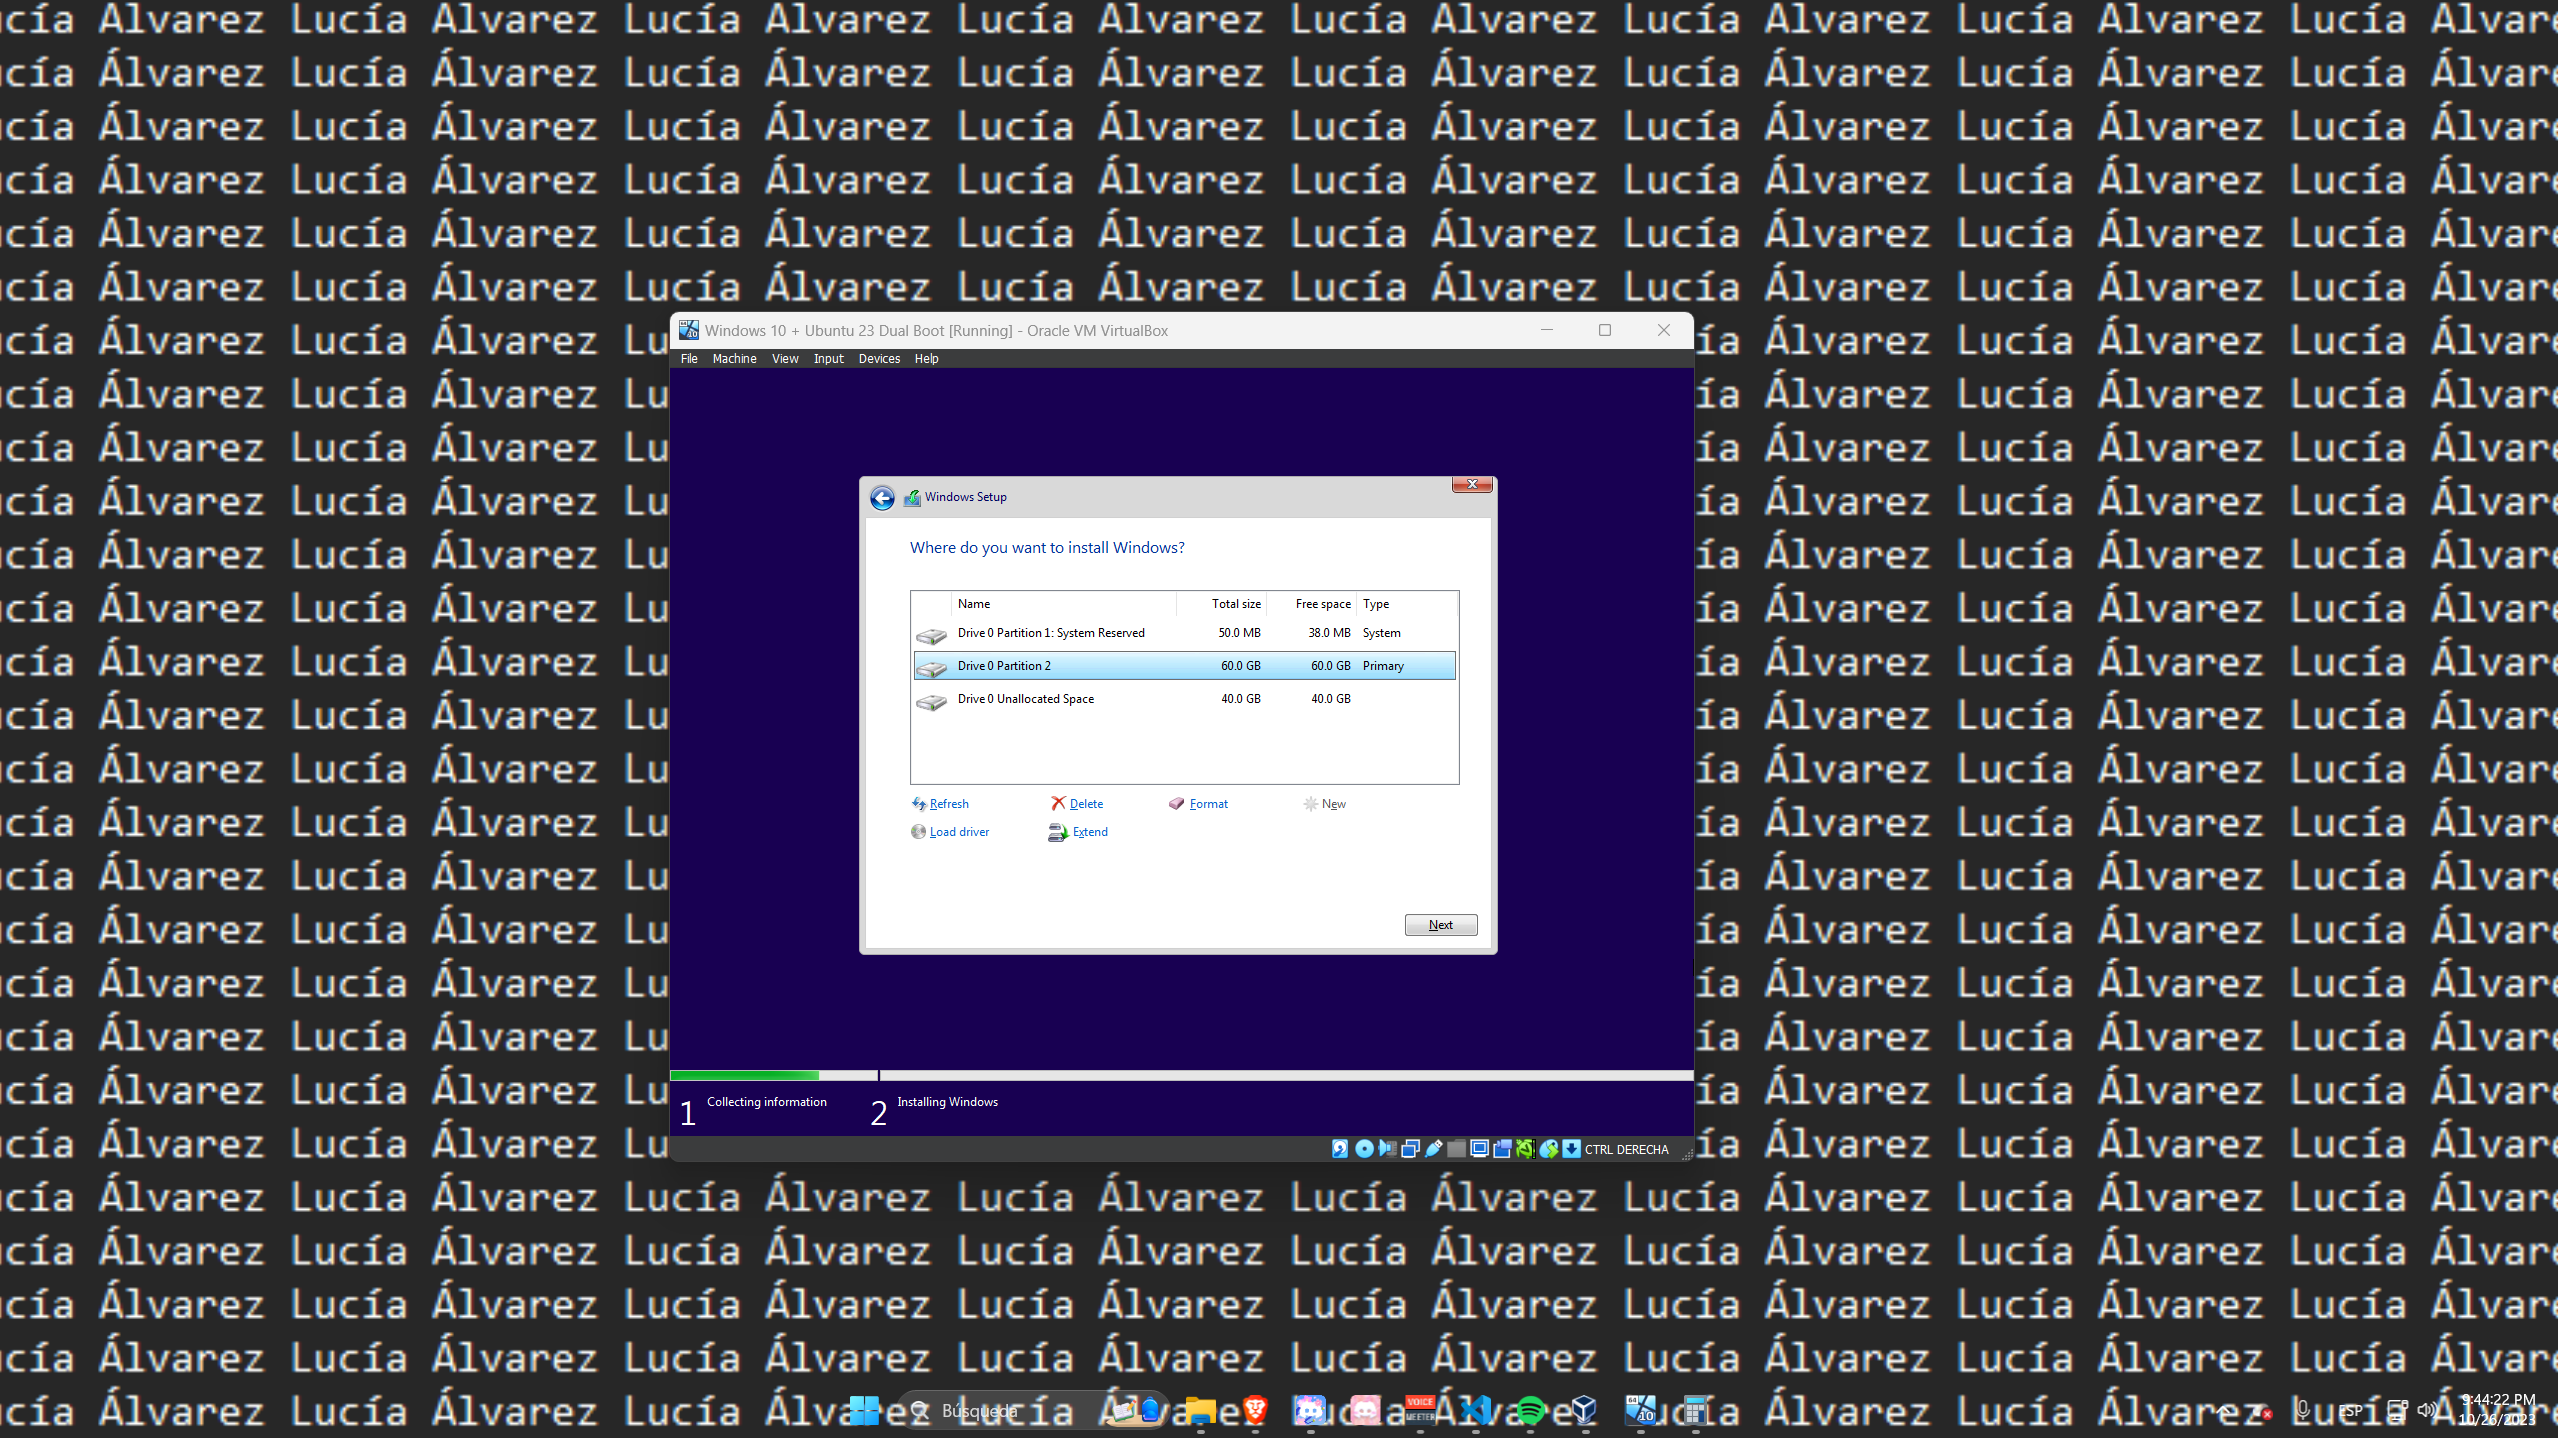
Task: Click the mouse integration icon in VirtualBox status bar
Action: click(1547, 1149)
